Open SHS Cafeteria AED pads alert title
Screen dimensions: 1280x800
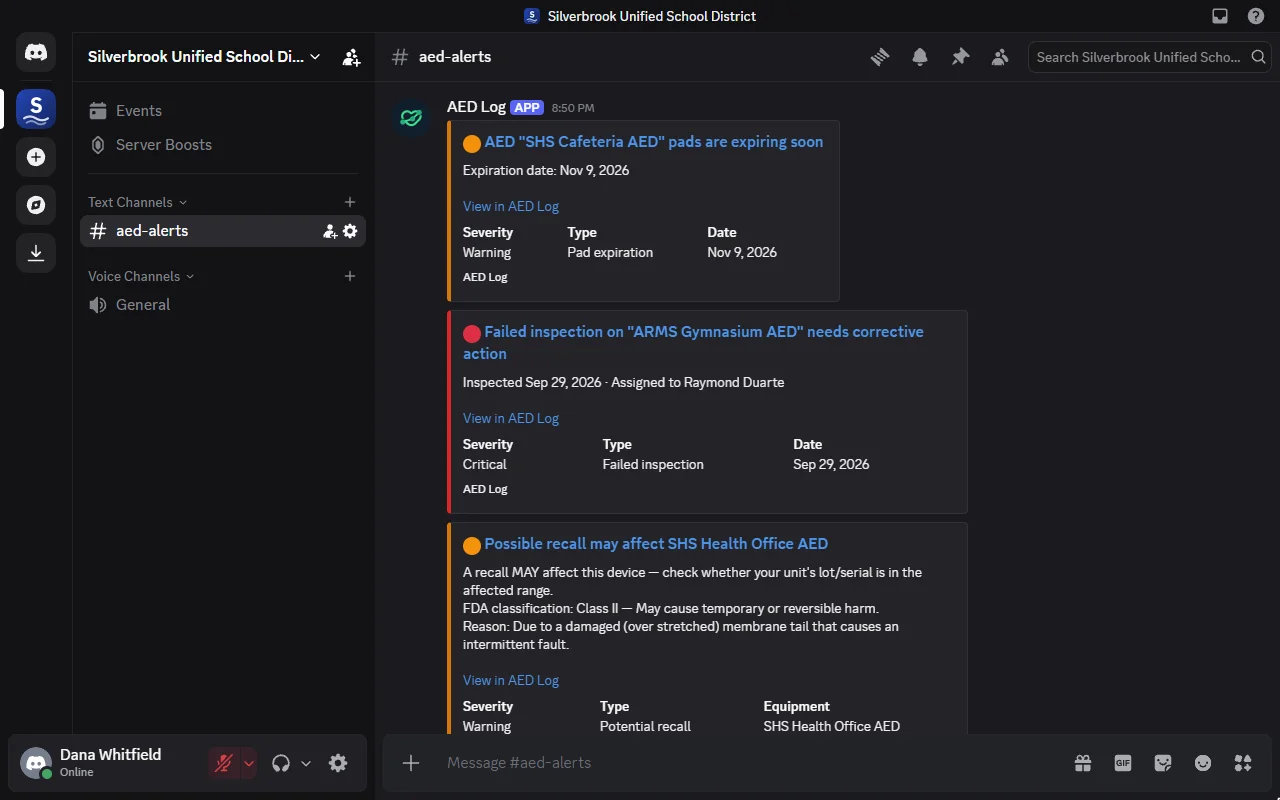[654, 142]
